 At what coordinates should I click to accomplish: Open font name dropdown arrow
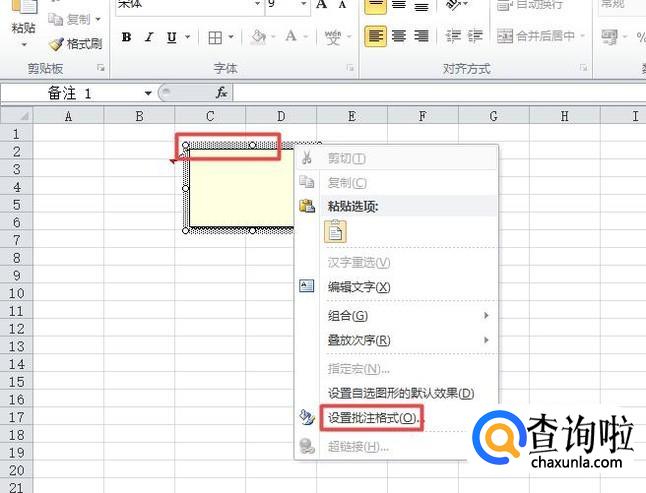257,4
